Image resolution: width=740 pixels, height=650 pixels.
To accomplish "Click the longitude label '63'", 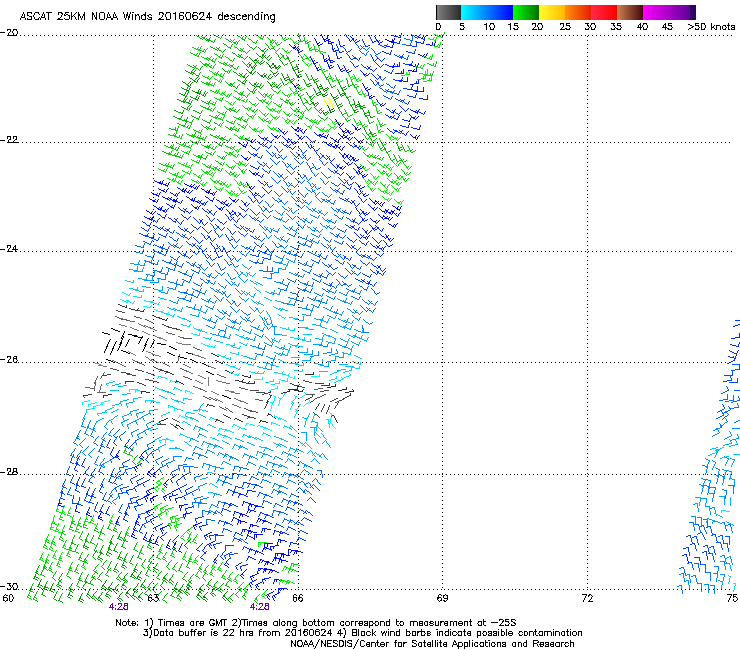I will pyautogui.click(x=153, y=599).
